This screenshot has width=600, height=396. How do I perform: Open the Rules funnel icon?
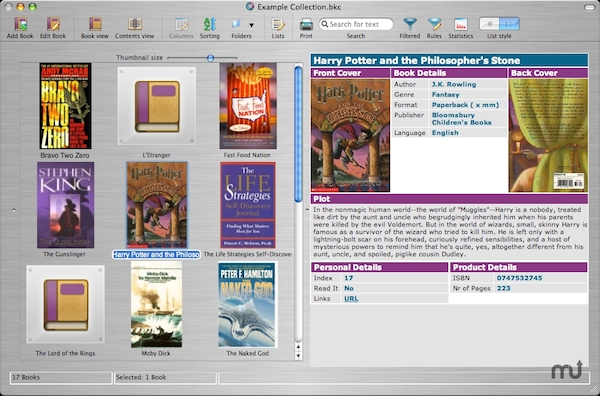[434, 24]
